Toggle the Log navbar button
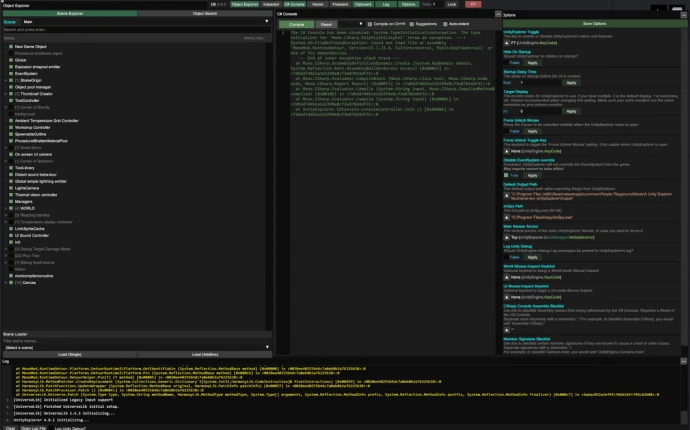690x430 pixels. pyautogui.click(x=386, y=4)
